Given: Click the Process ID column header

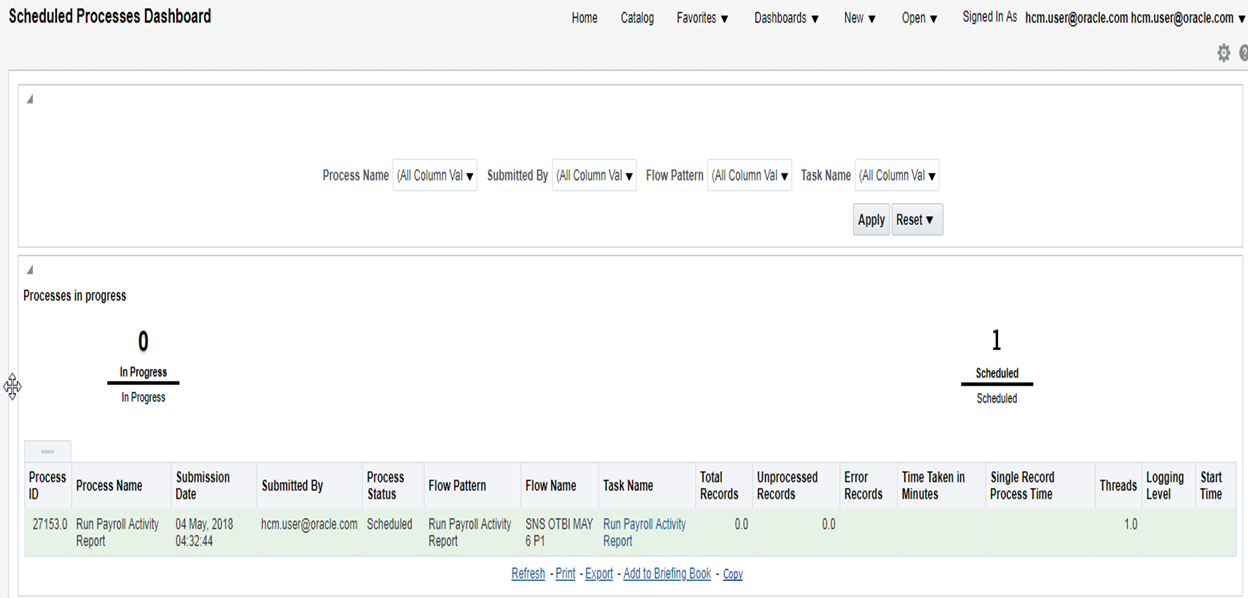Looking at the screenshot, I should [48, 486].
